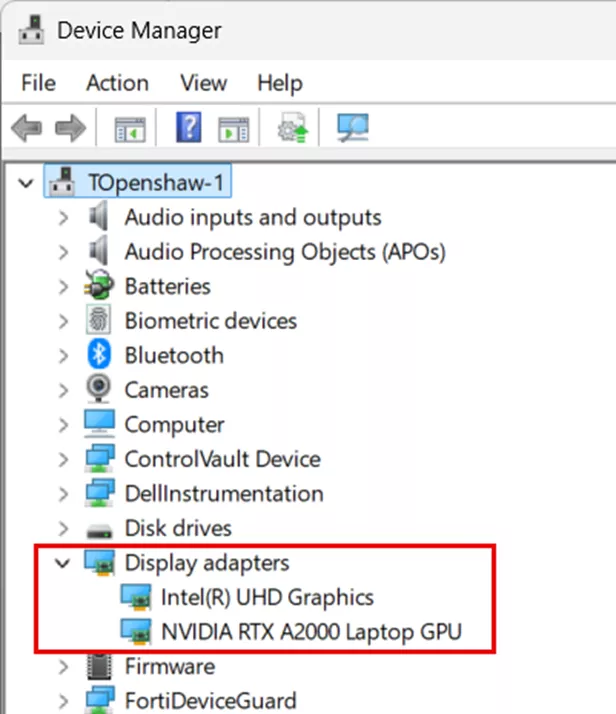
Task: Open the File menu
Action: tap(38, 83)
